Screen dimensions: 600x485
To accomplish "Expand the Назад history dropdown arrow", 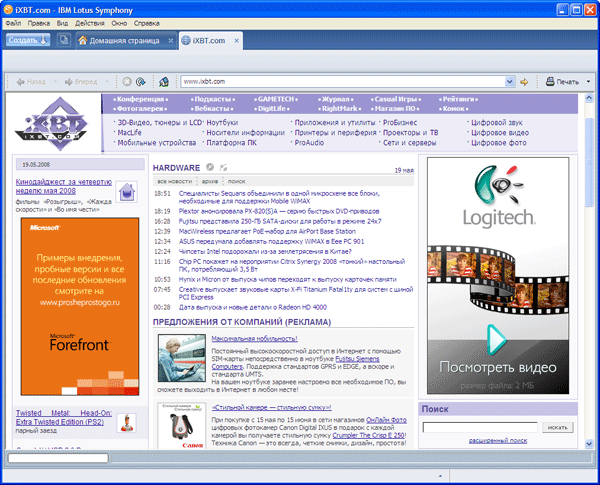I will point(55,82).
